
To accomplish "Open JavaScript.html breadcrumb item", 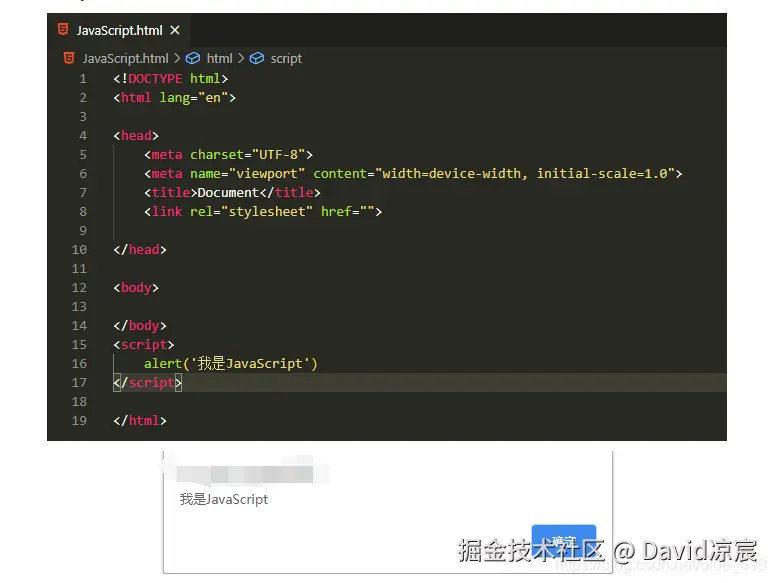I will coord(125,58).
